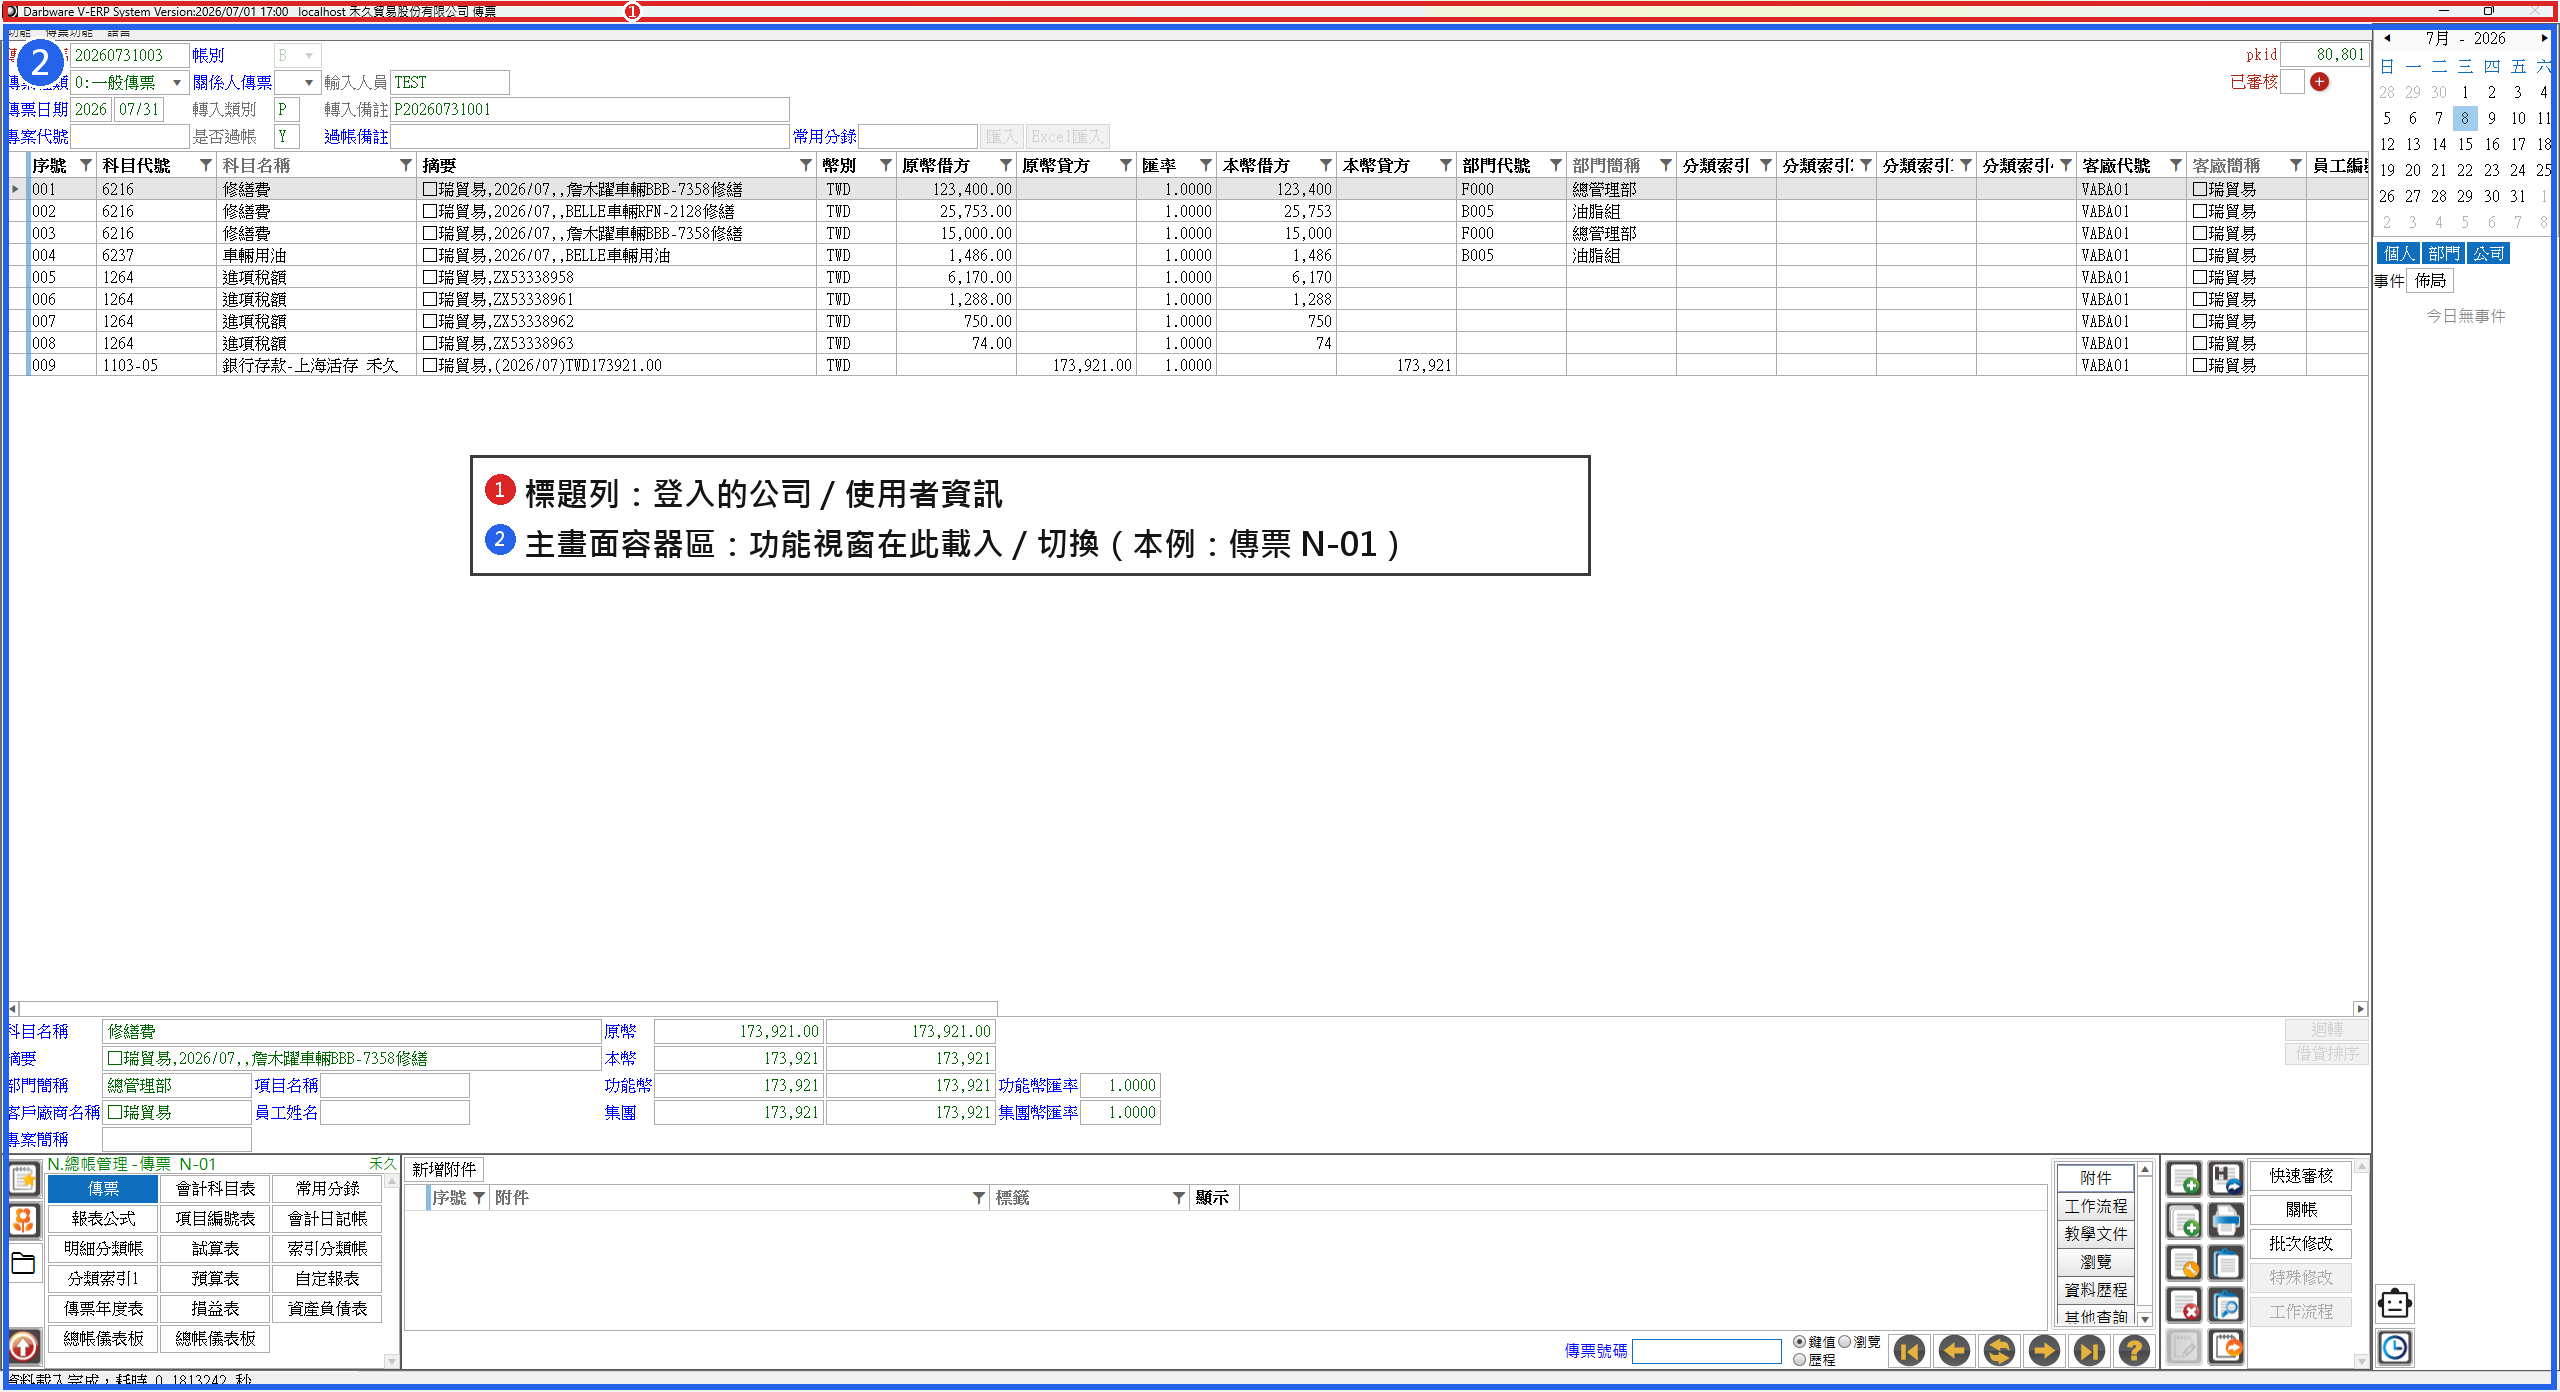Click the orange flower icon in sidebar
The width and height of the screenshot is (2560, 1392).
pyautogui.click(x=24, y=1220)
